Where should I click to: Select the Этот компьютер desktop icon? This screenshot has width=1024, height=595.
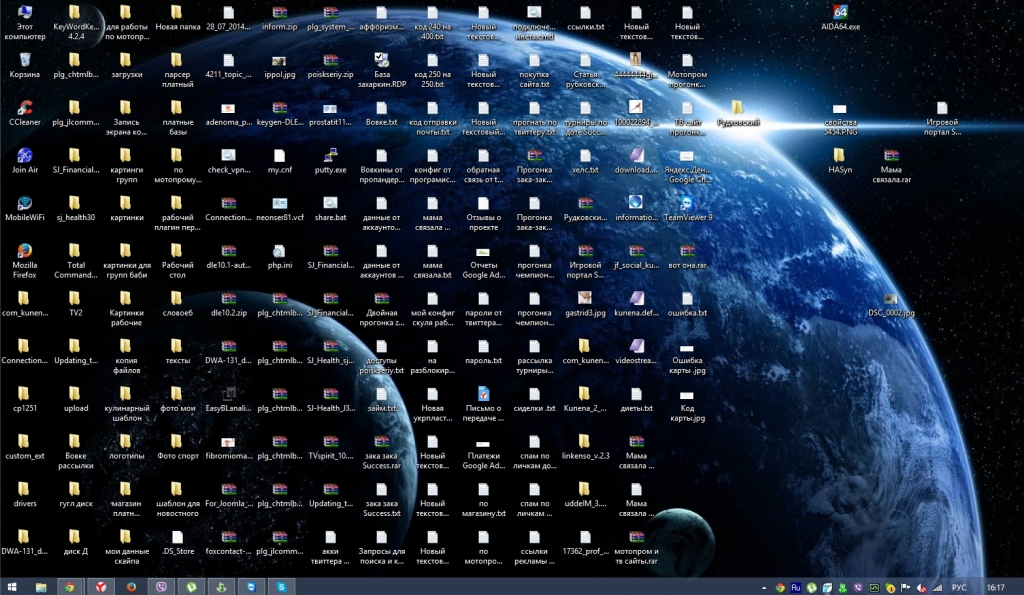pos(24,13)
